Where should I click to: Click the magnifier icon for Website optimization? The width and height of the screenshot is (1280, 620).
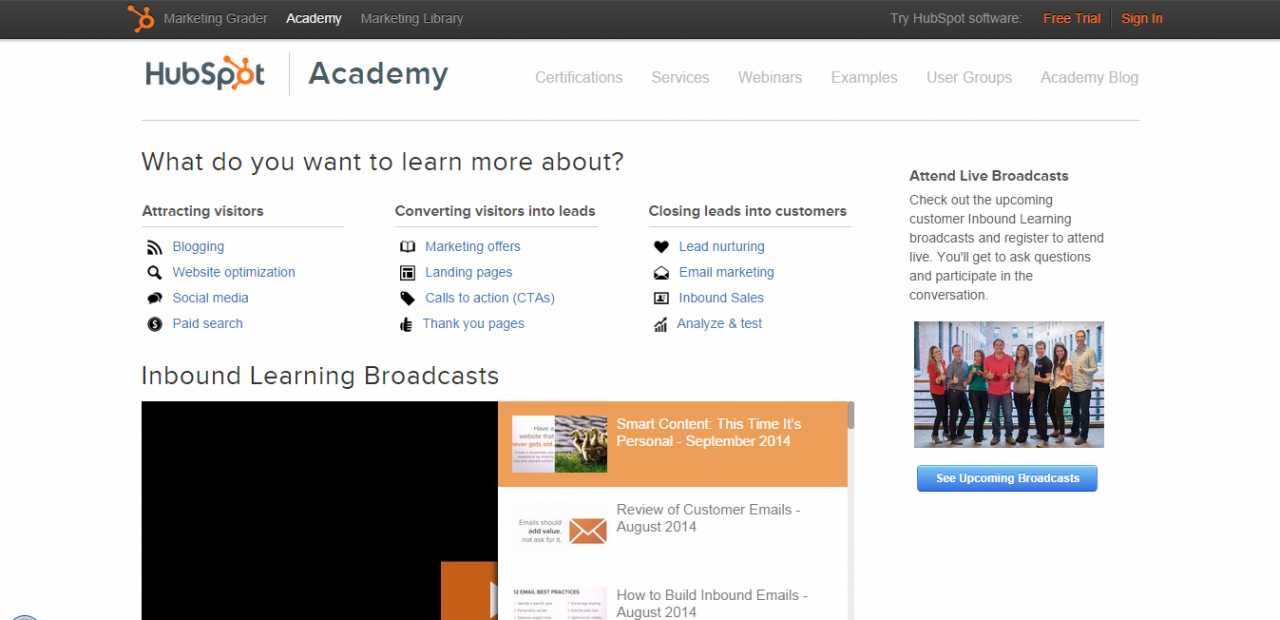click(x=154, y=271)
